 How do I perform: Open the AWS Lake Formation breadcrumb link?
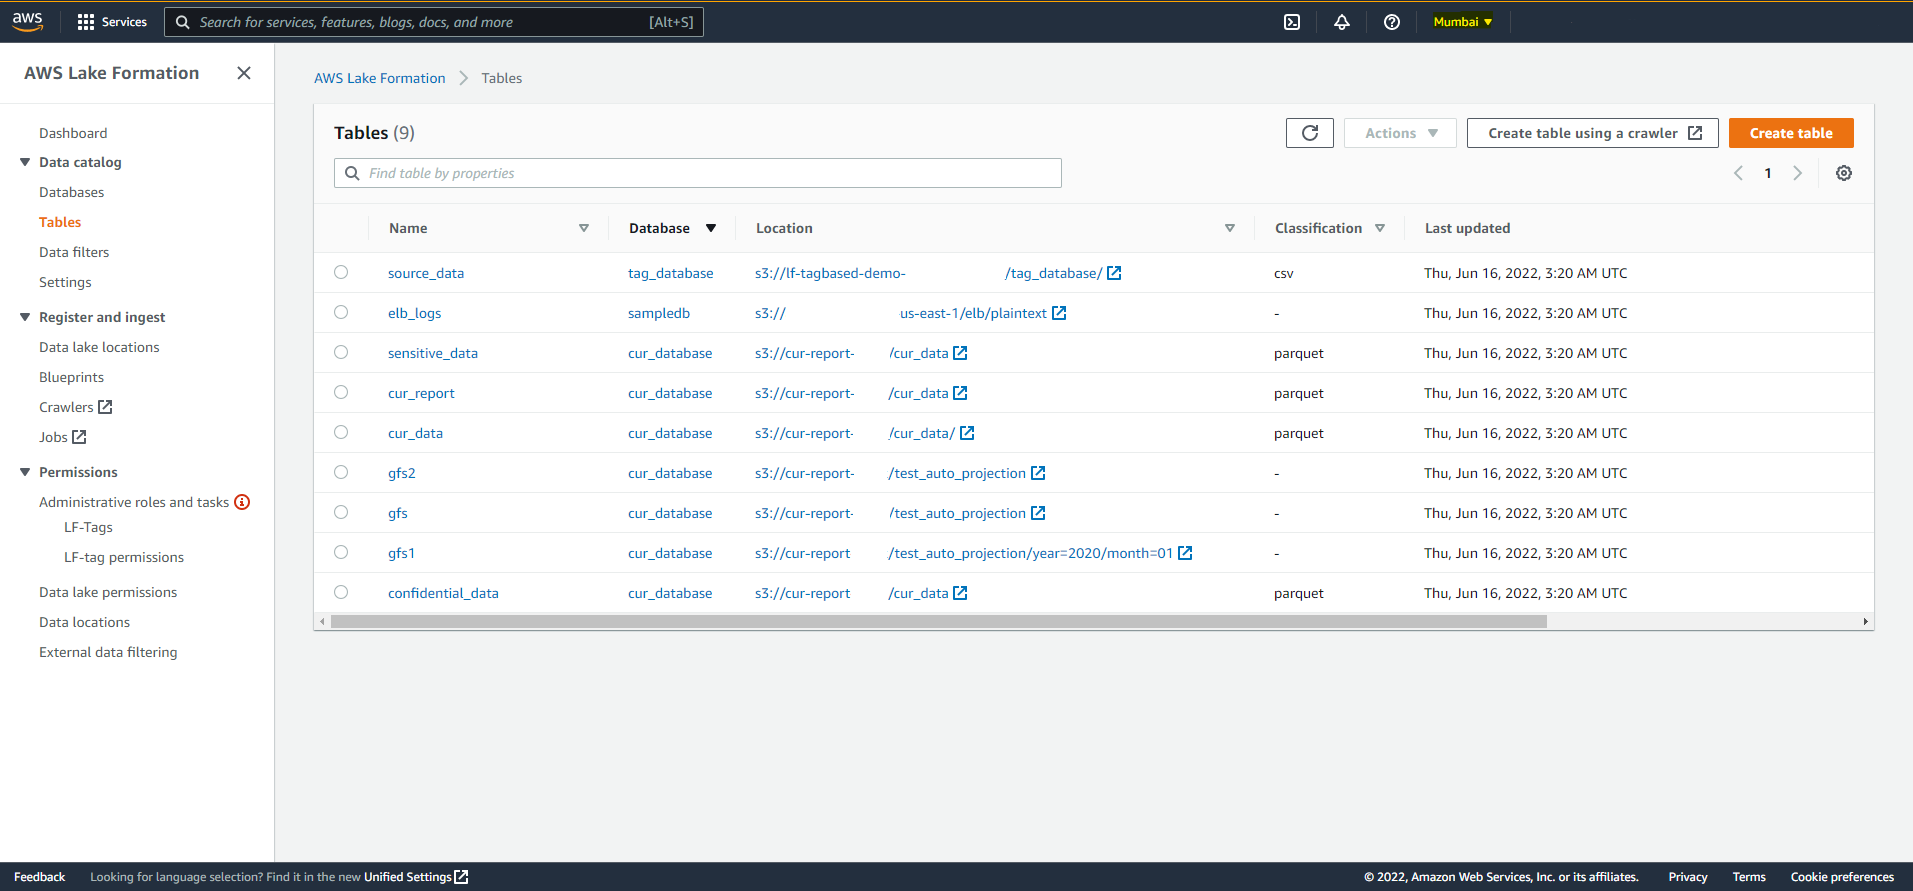coord(380,78)
